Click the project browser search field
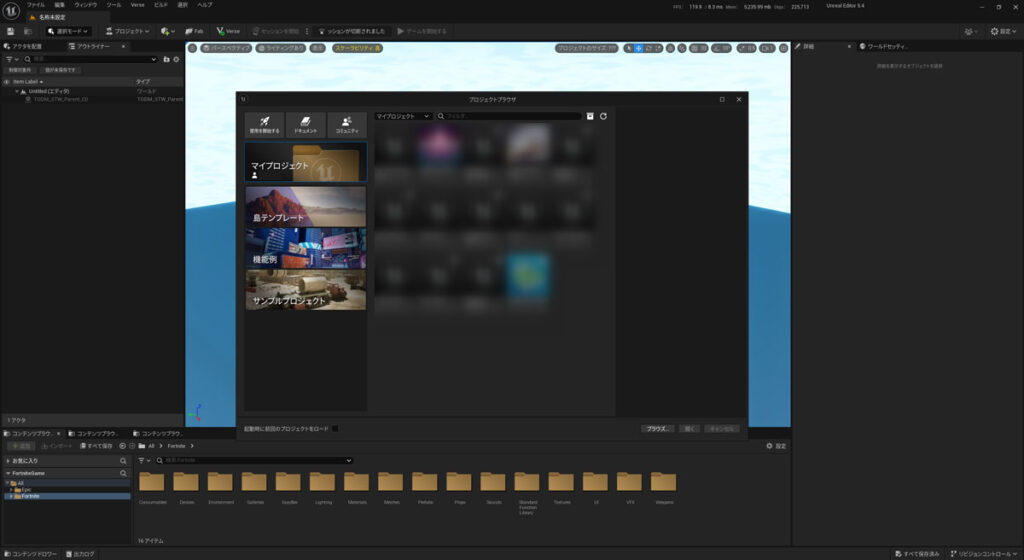The height and width of the screenshot is (560, 1024). pos(508,116)
